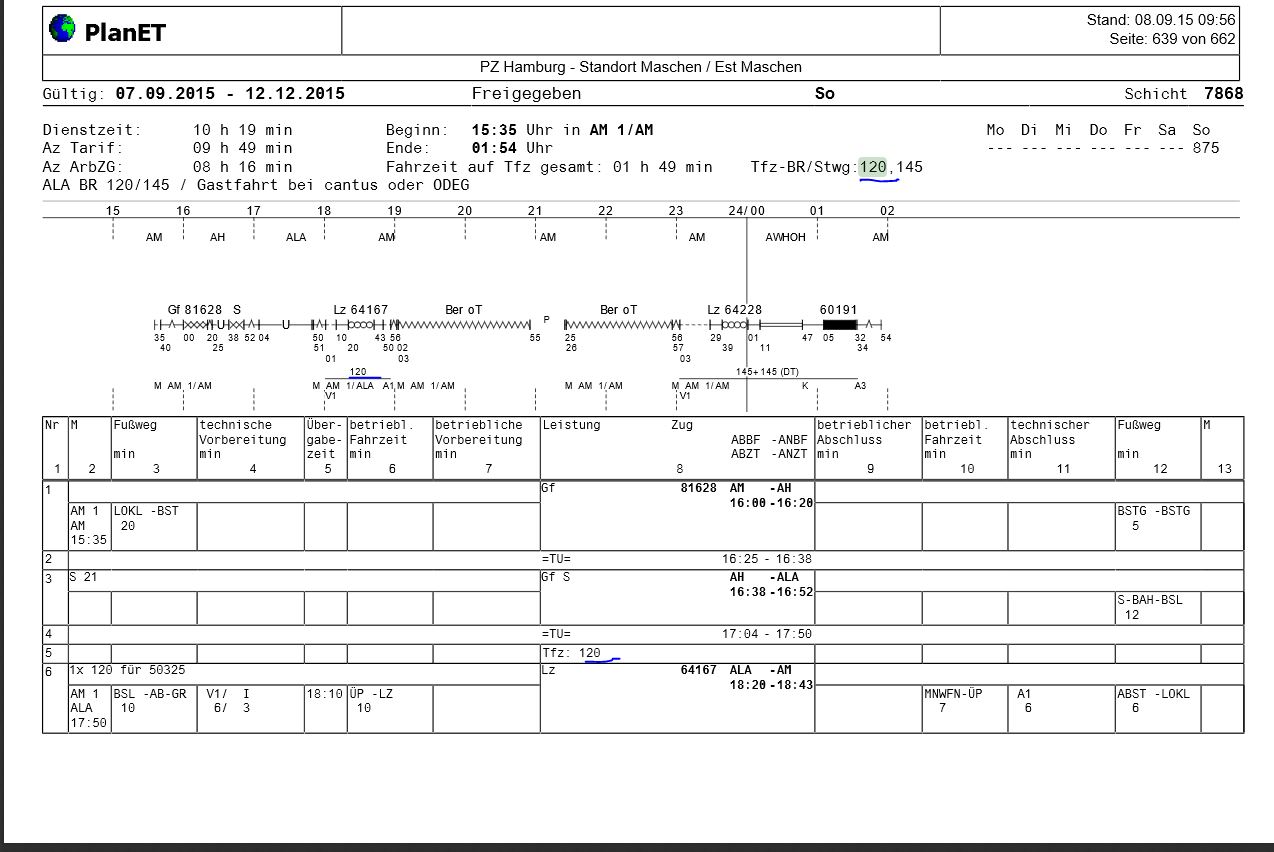Image resolution: width=1274 pixels, height=852 pixels.
Task: Click the validity date range 07.09.2015 - 12.12.2015
Action: click(230, 94)
